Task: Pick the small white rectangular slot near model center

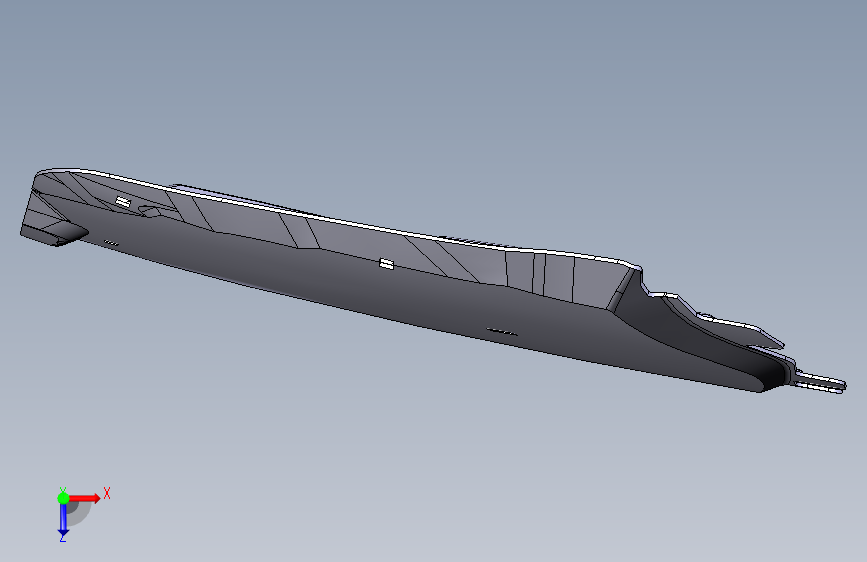Action: point(387,264)
